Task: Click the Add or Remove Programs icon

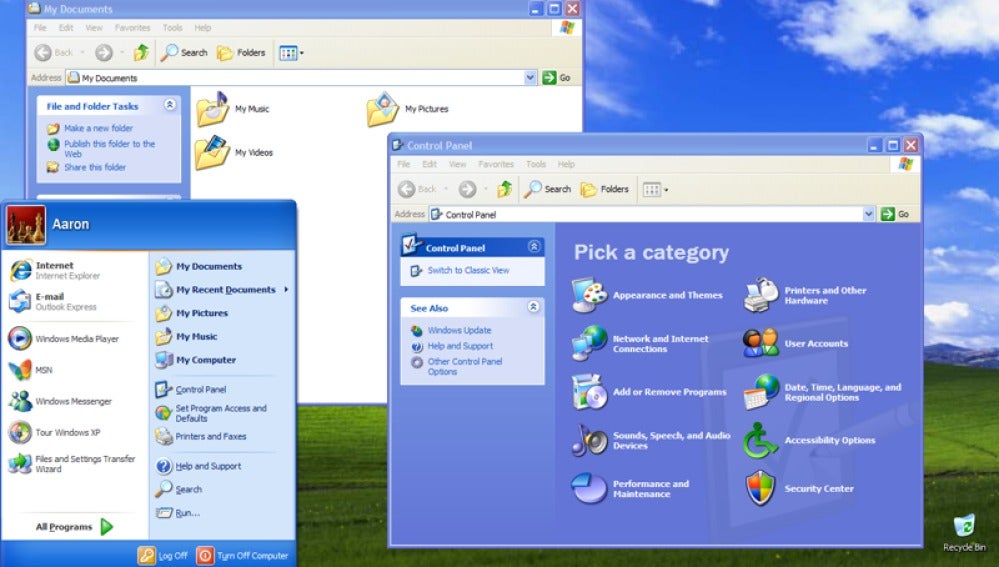Action: click(x=589, y=392)
